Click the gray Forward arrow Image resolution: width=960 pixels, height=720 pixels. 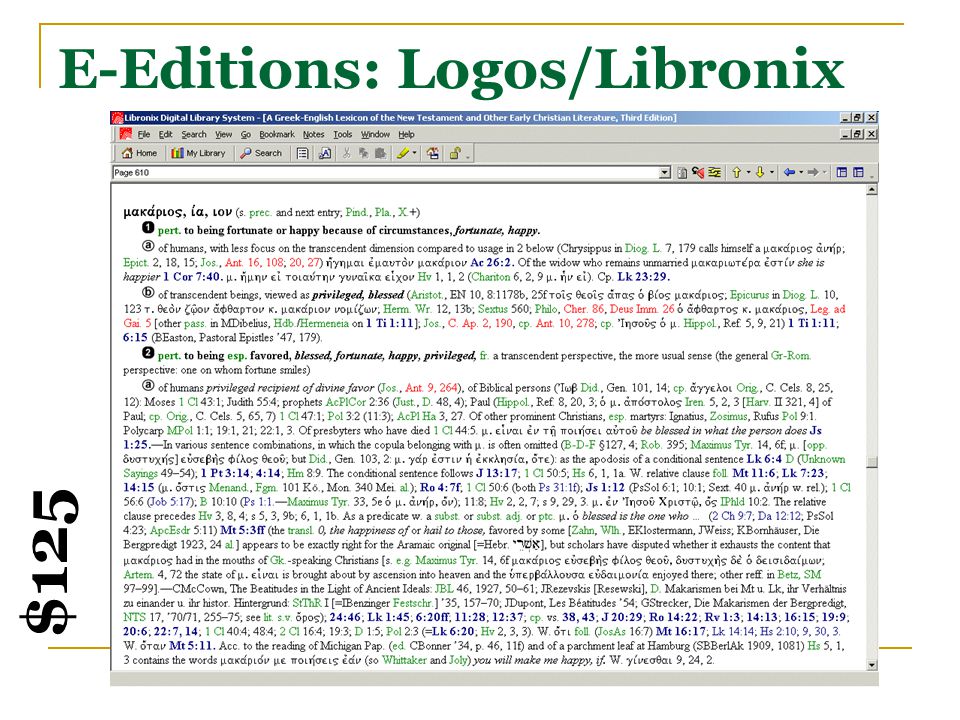813,173
